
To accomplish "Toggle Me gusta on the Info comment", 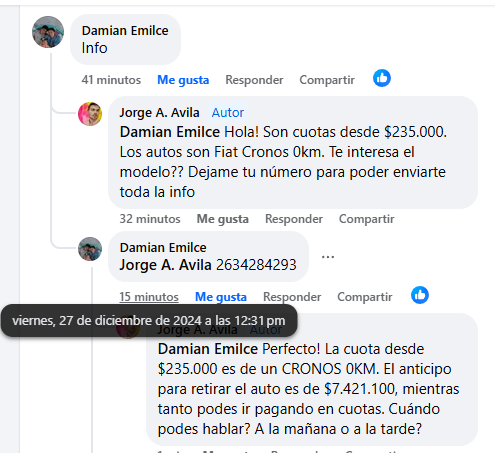I will (183, 80).
